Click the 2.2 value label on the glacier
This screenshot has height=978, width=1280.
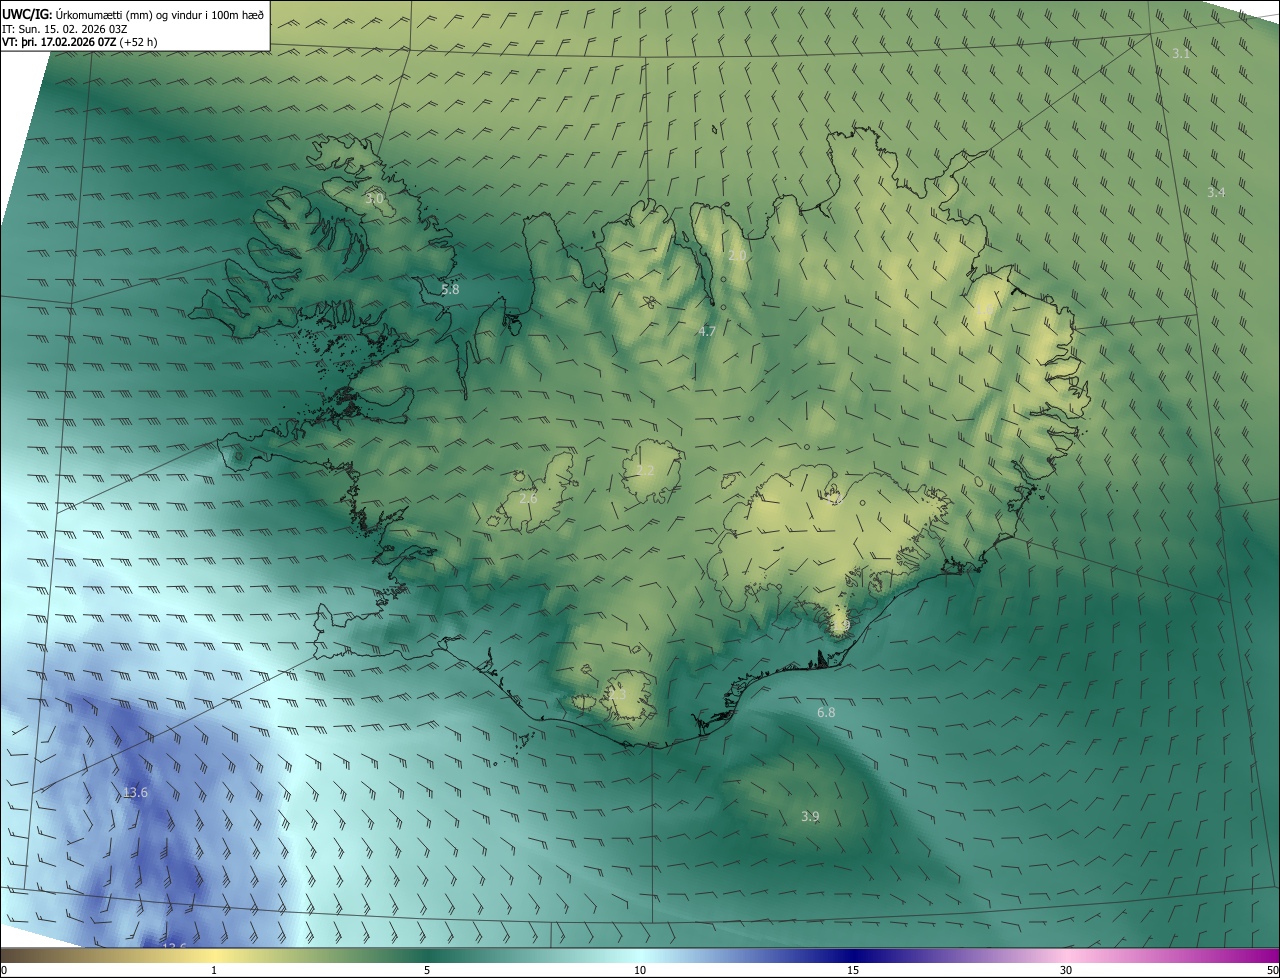646,470
